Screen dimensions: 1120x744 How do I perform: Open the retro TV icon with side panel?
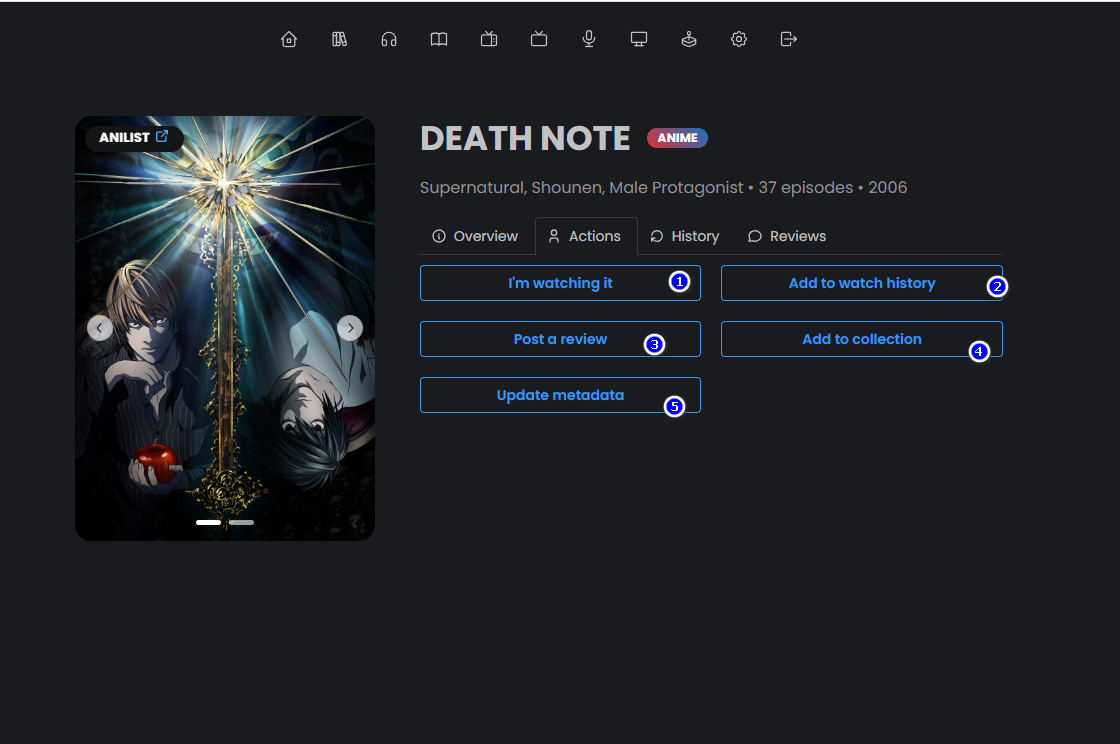pyautogui.click(x=489, y=39)
